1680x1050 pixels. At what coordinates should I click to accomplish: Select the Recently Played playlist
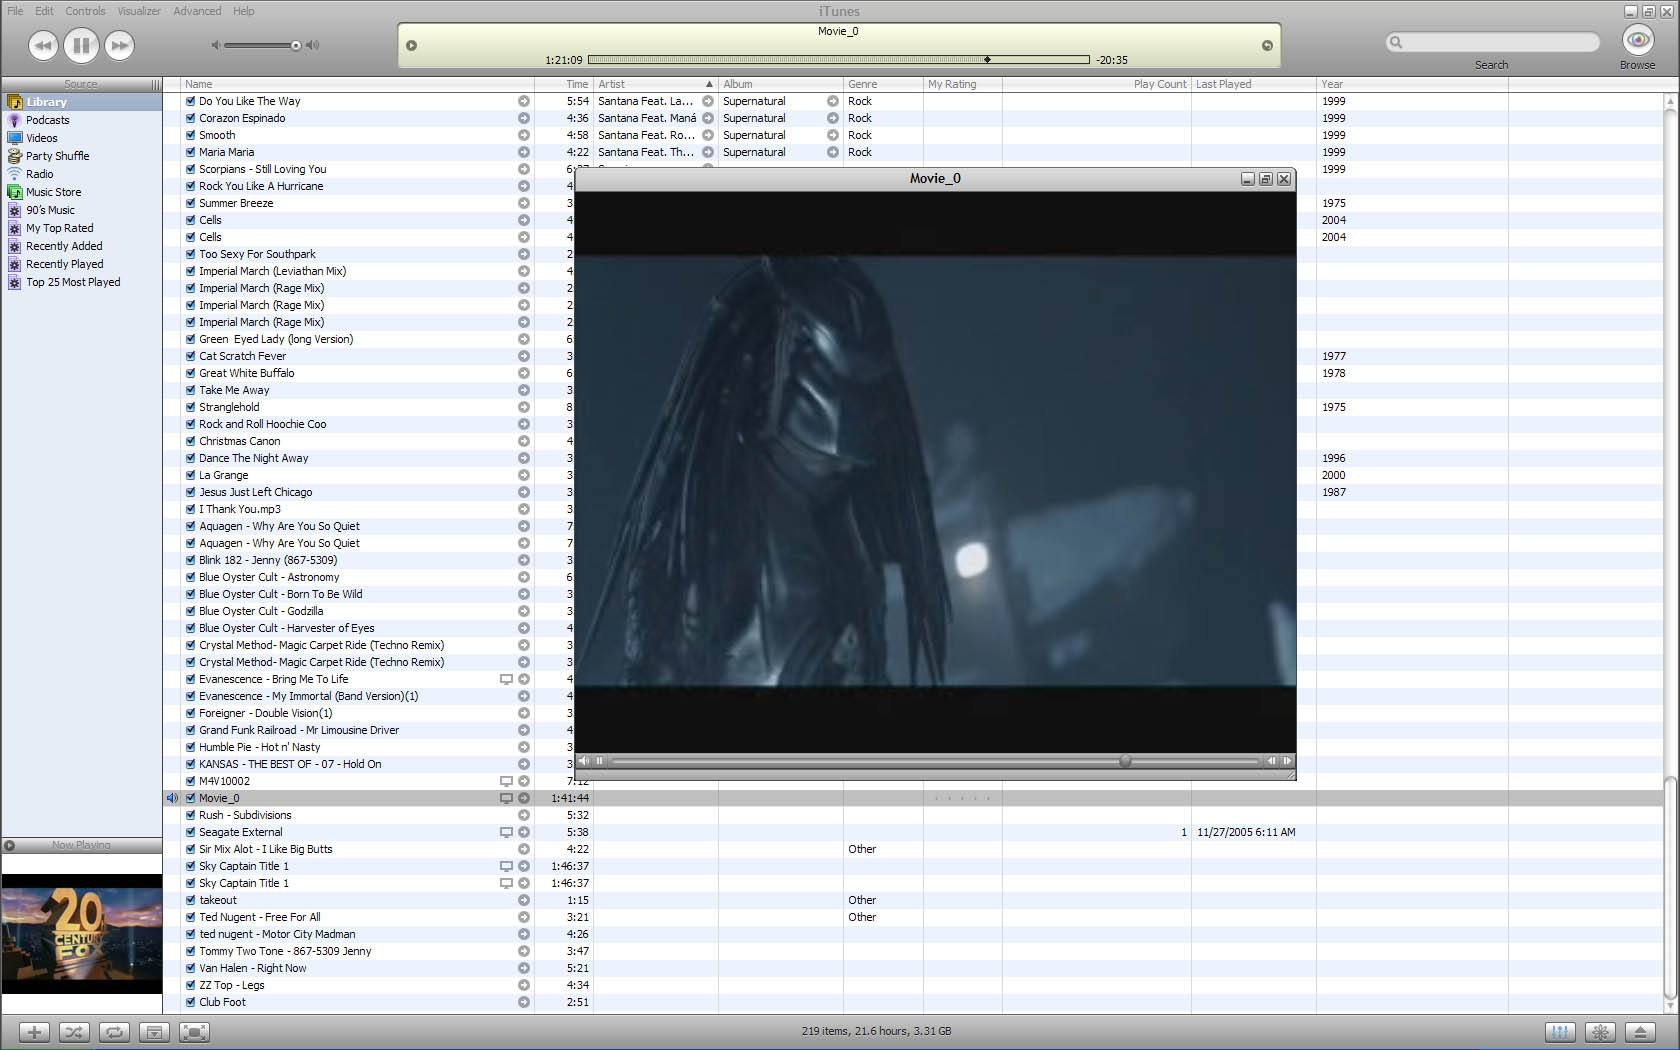[64, 264]
